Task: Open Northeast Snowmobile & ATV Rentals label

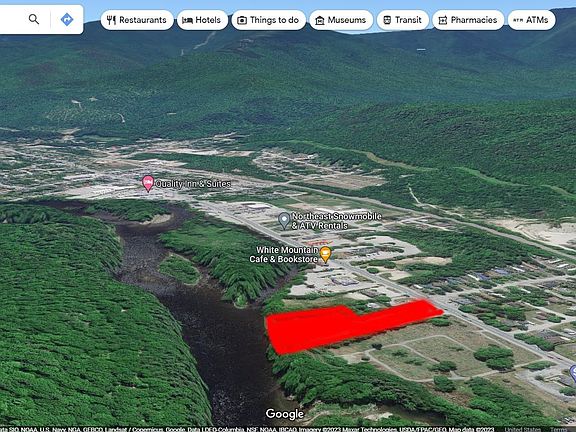Action: pyautogui.click(x=336, y=221)
